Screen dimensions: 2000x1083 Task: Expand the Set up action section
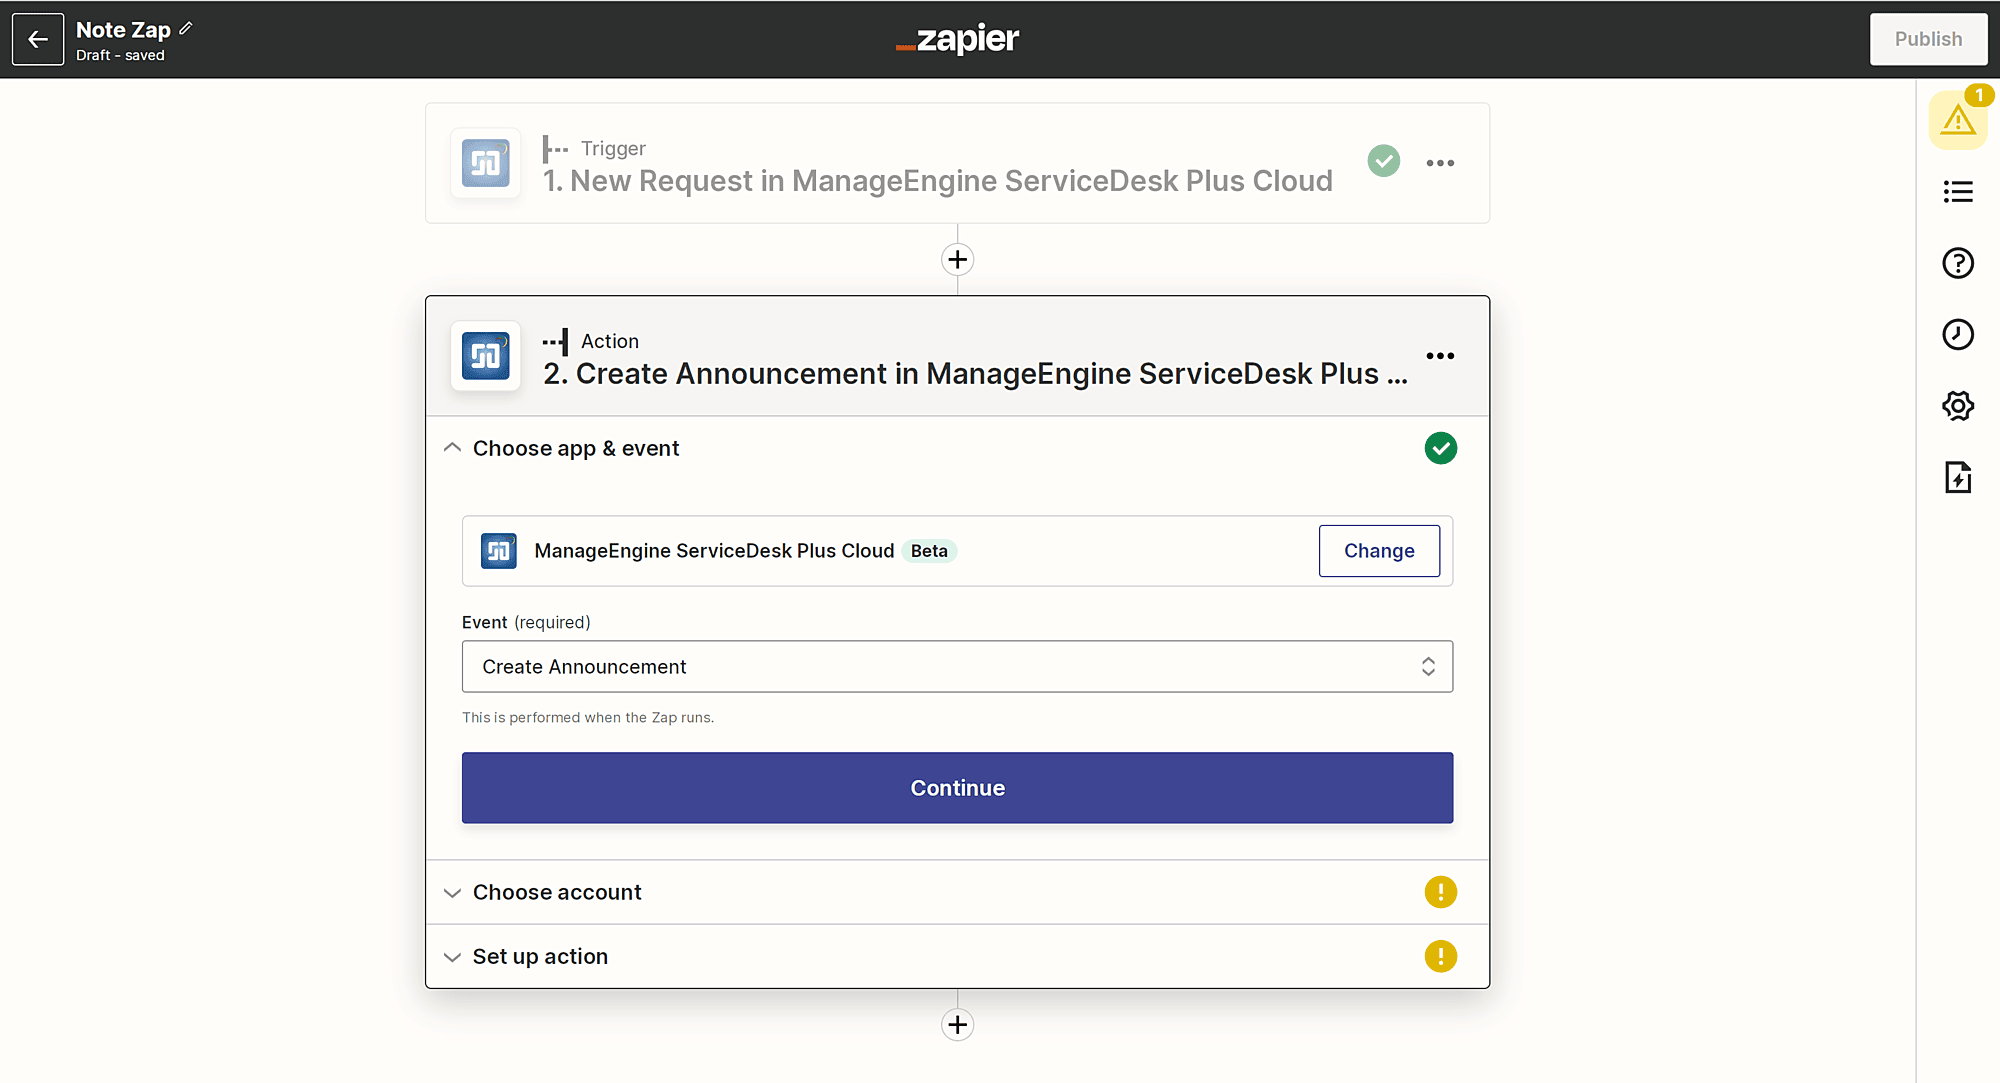540,956
